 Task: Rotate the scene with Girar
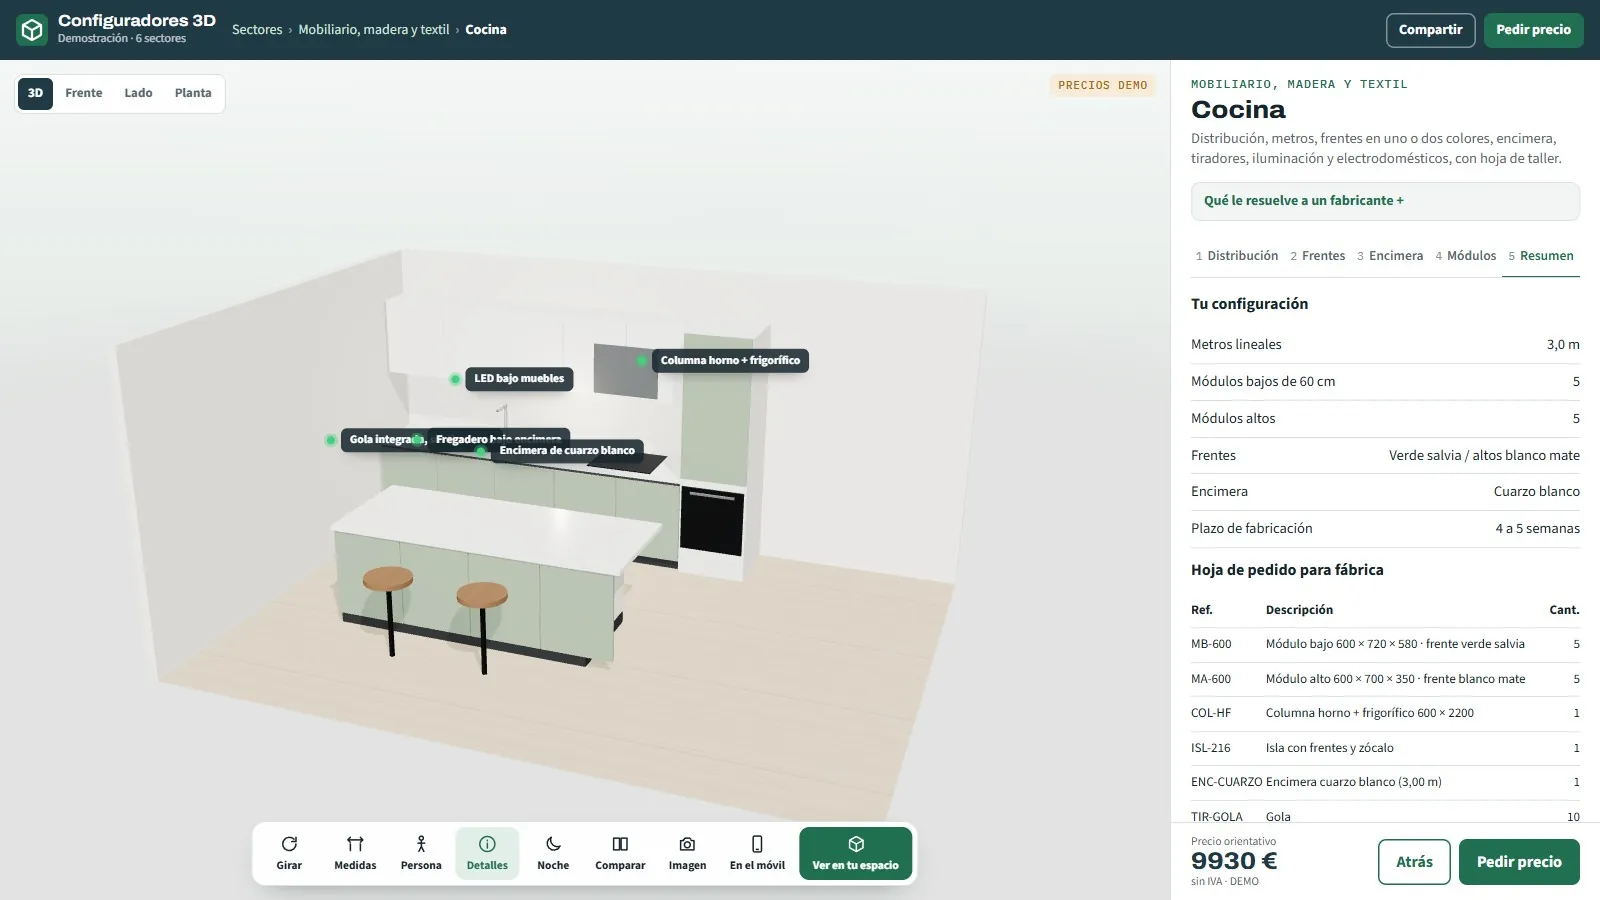(x=289, y=853)
